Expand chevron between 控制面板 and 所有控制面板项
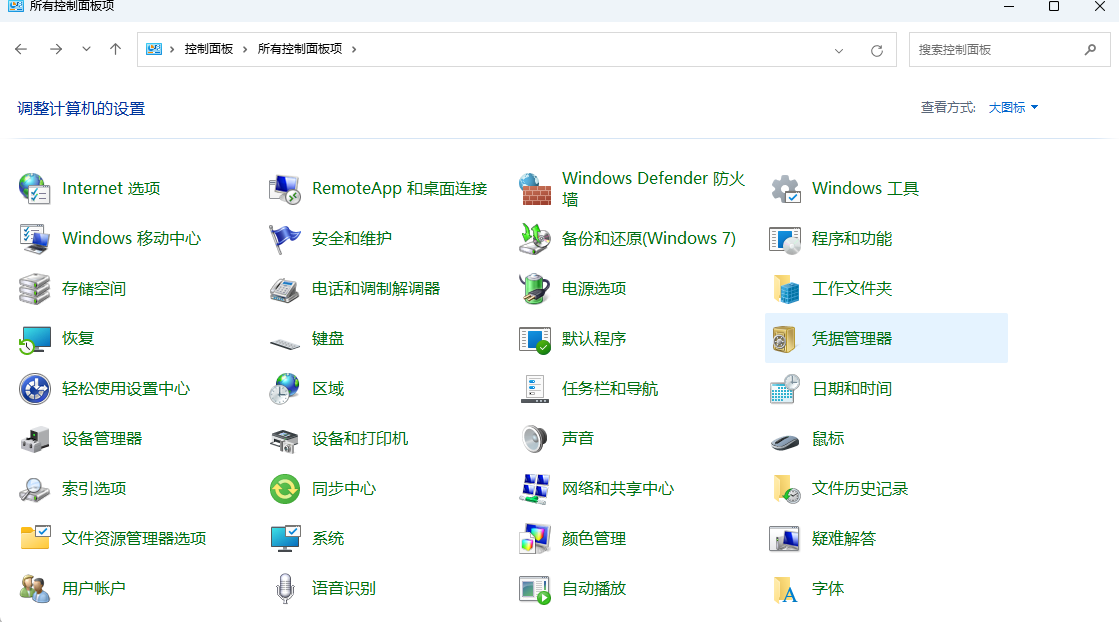The width and height of the screenshot is (1119, 622). pyautogui.click(x=245, y=49)
